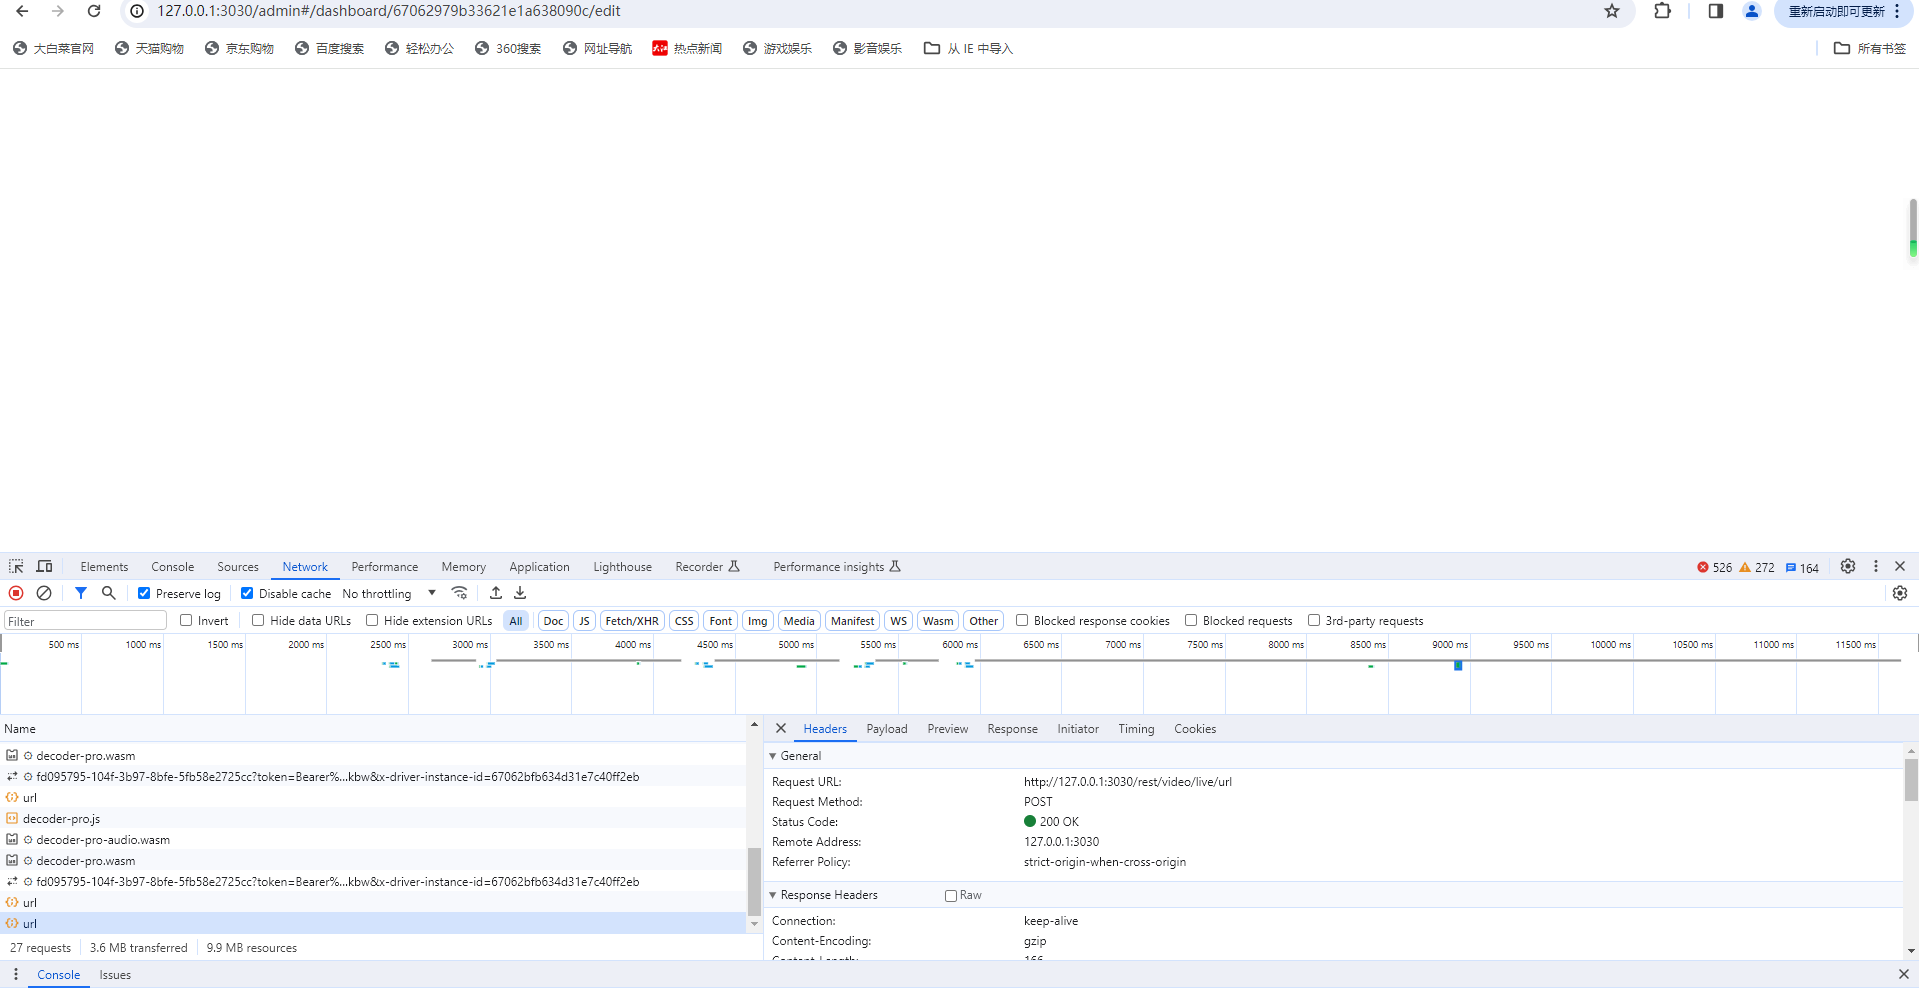1919x988 pixels.
Task: Open the network search tool
Action: tap(109, 593)
